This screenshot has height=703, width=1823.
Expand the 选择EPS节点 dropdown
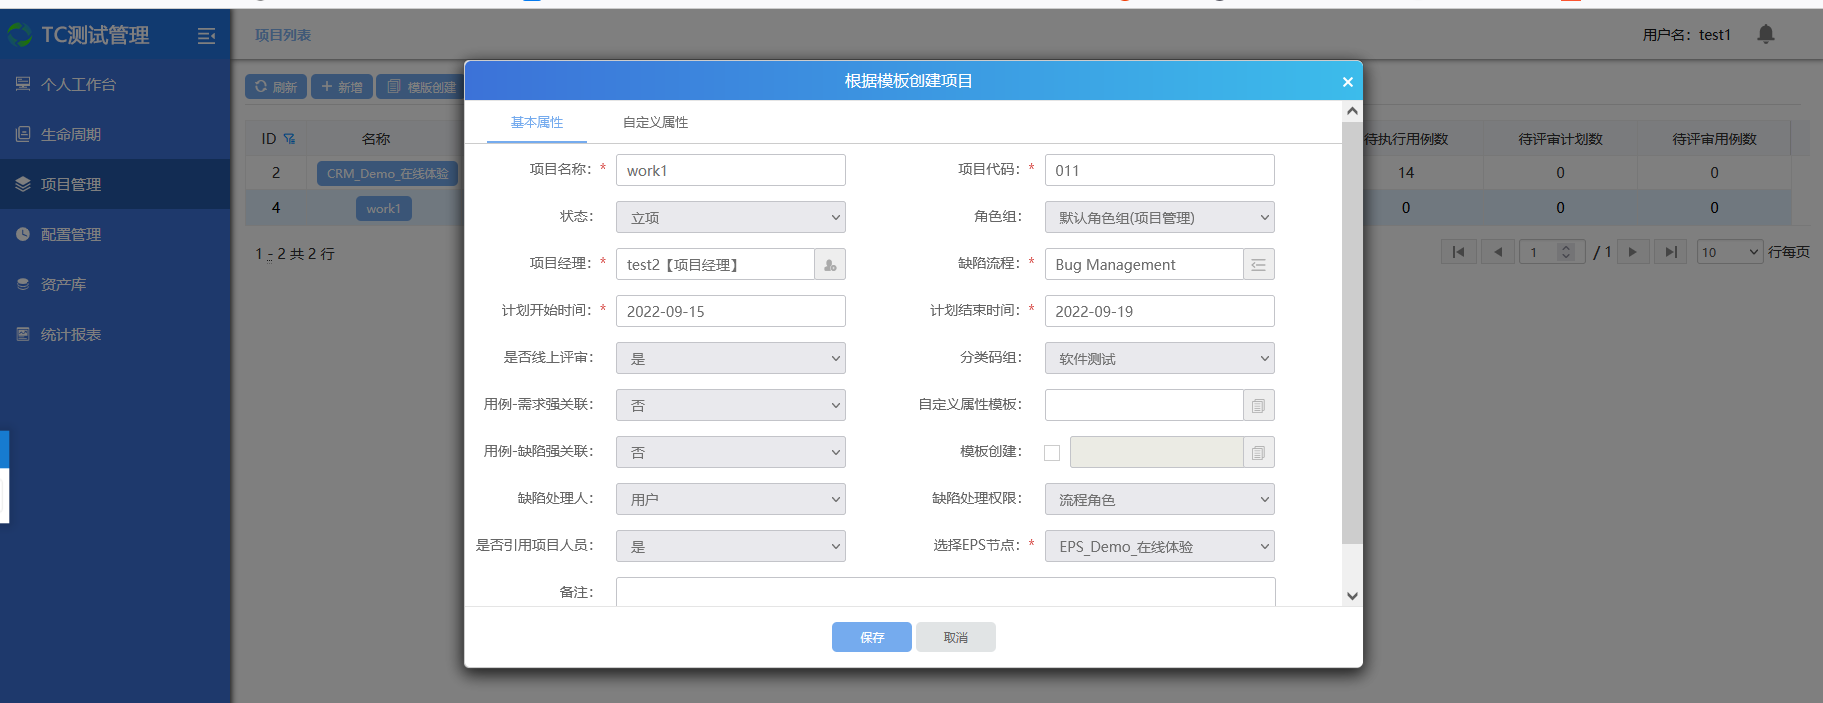[x=1159, y=547]
